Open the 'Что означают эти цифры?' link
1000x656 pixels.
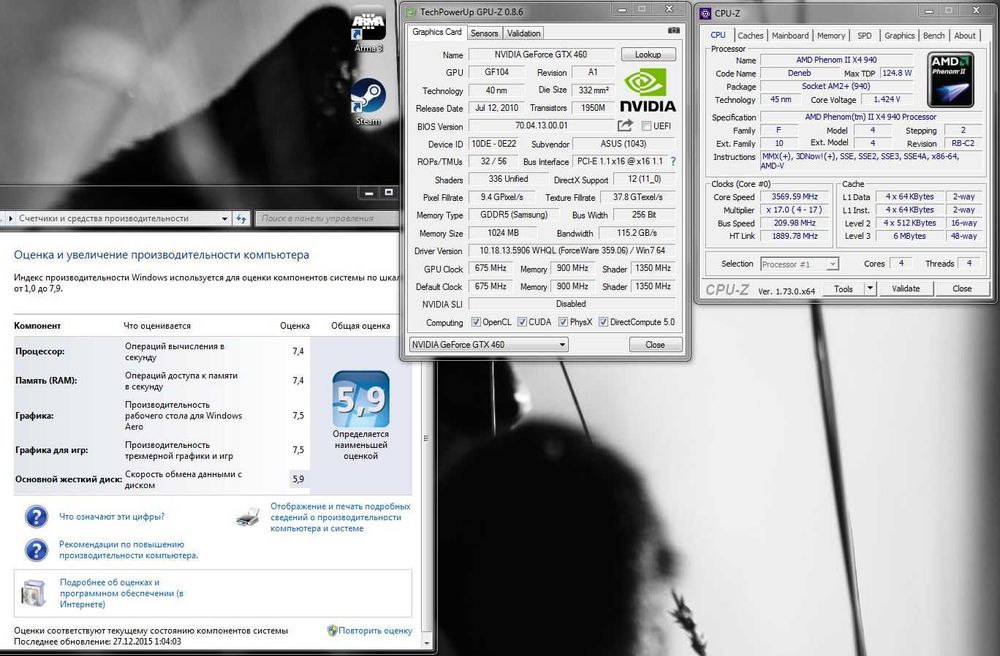click(x=112, y=516)
